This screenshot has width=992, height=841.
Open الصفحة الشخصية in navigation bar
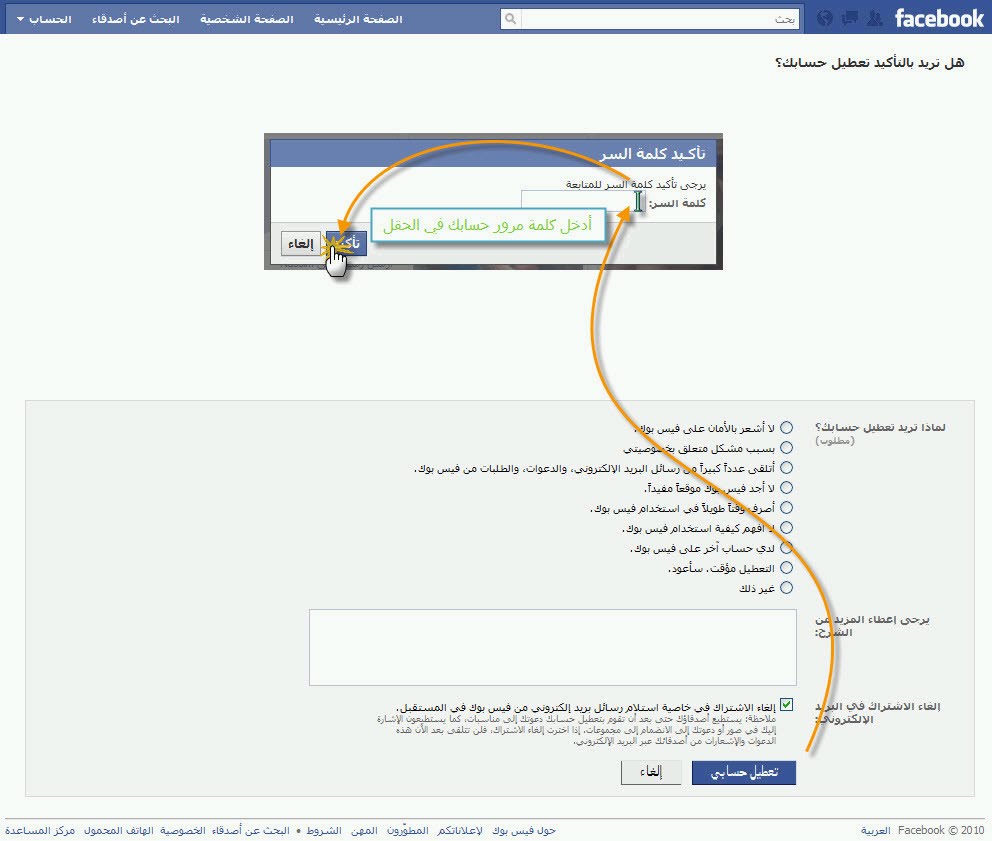(x=247, y=20)
